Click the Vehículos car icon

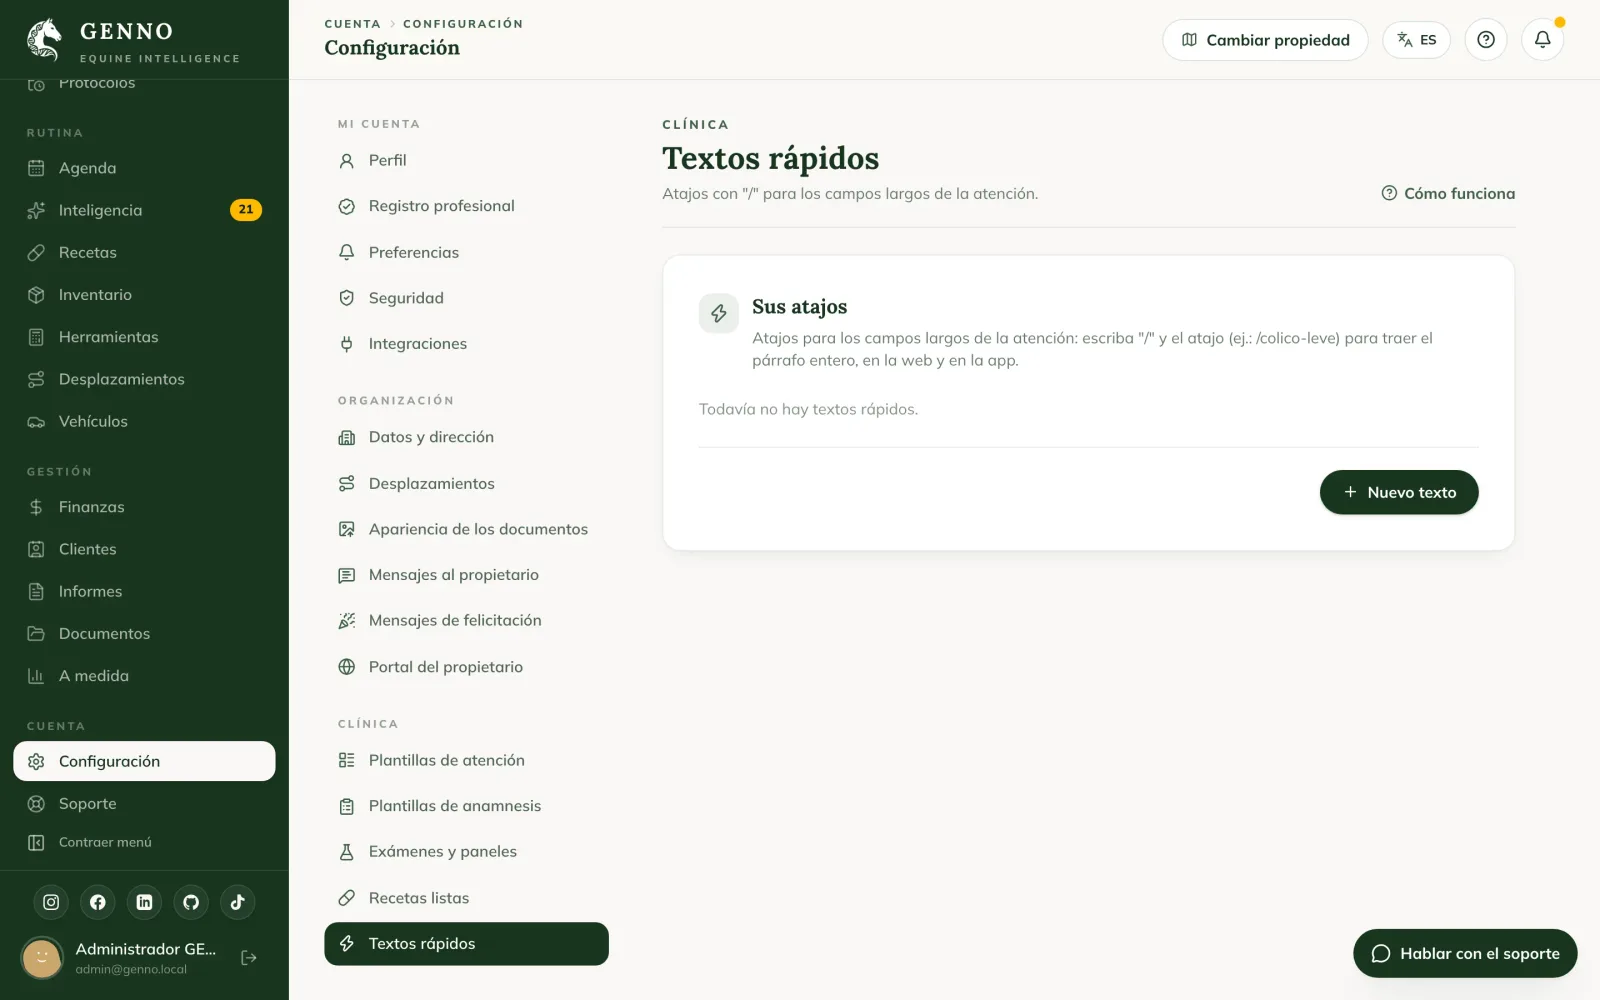click(x=36, y=422)
